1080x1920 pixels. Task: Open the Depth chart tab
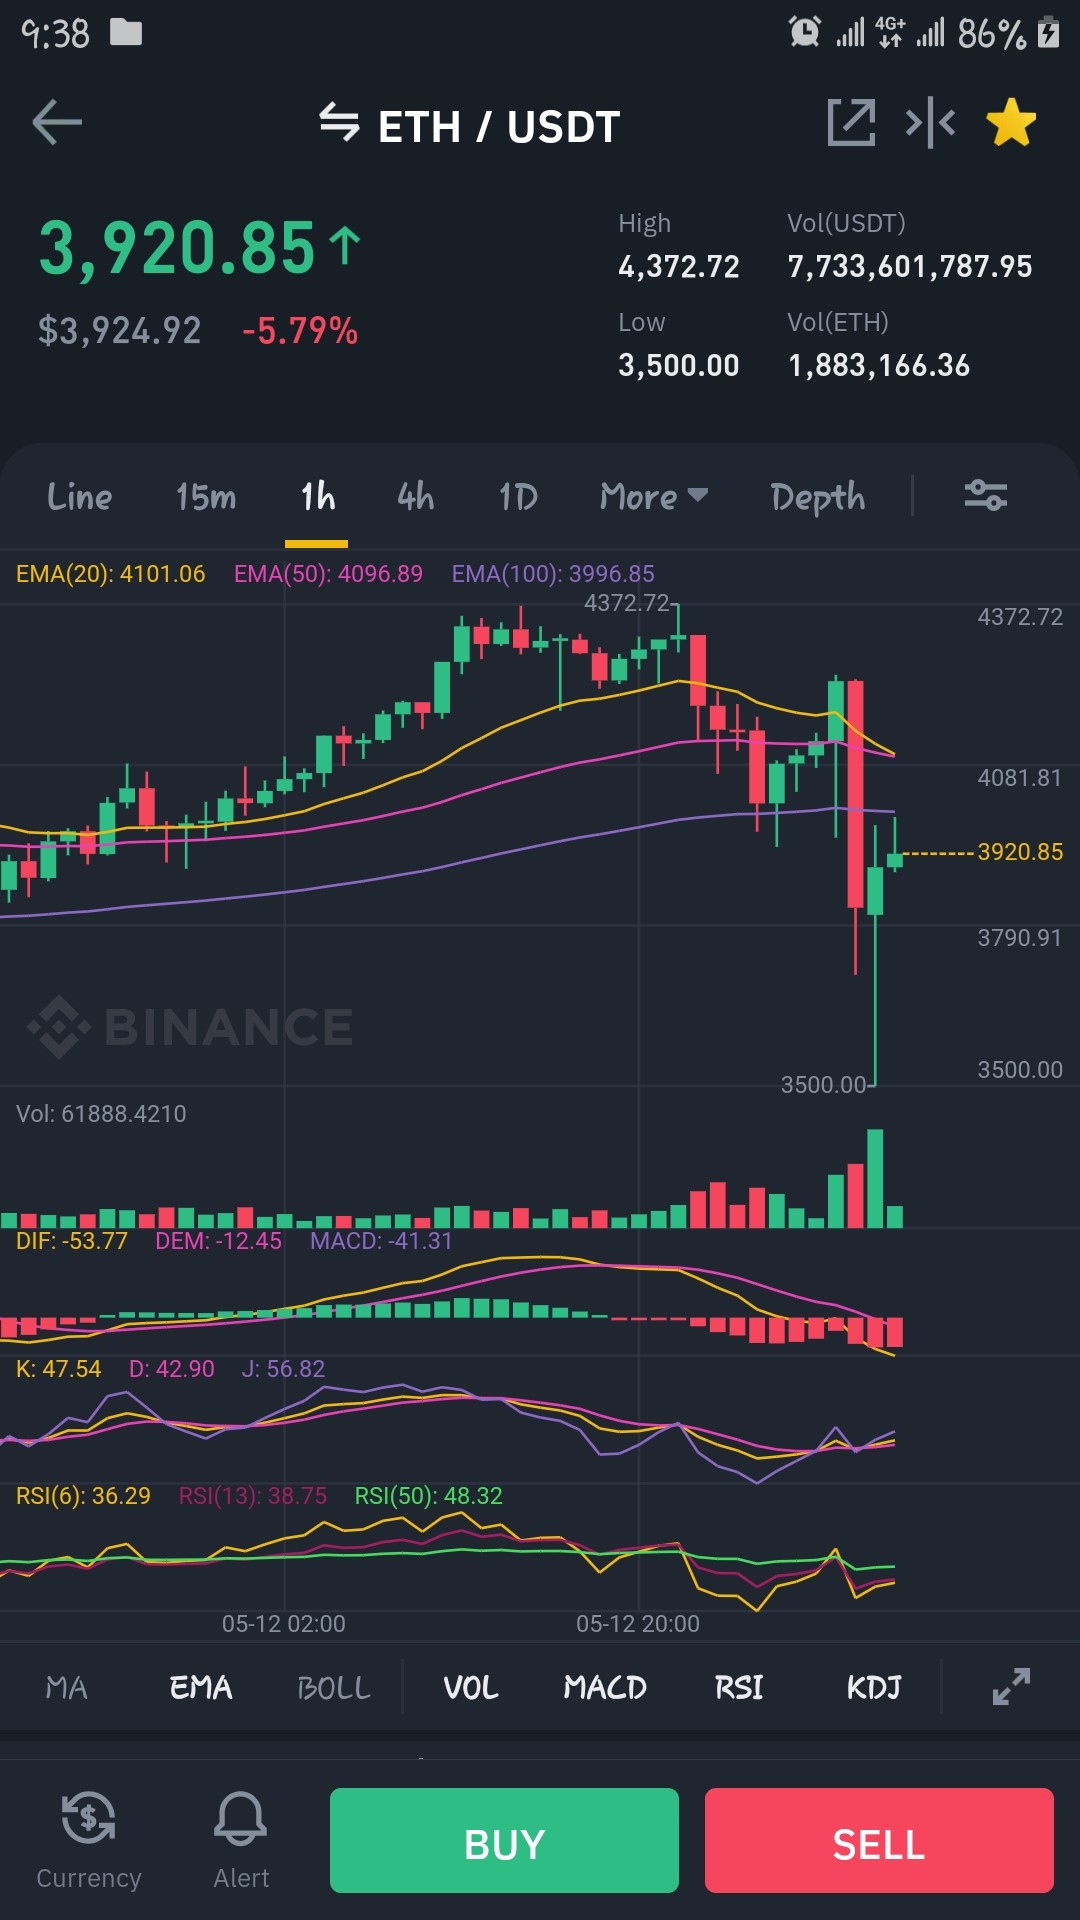click(818, 497)
